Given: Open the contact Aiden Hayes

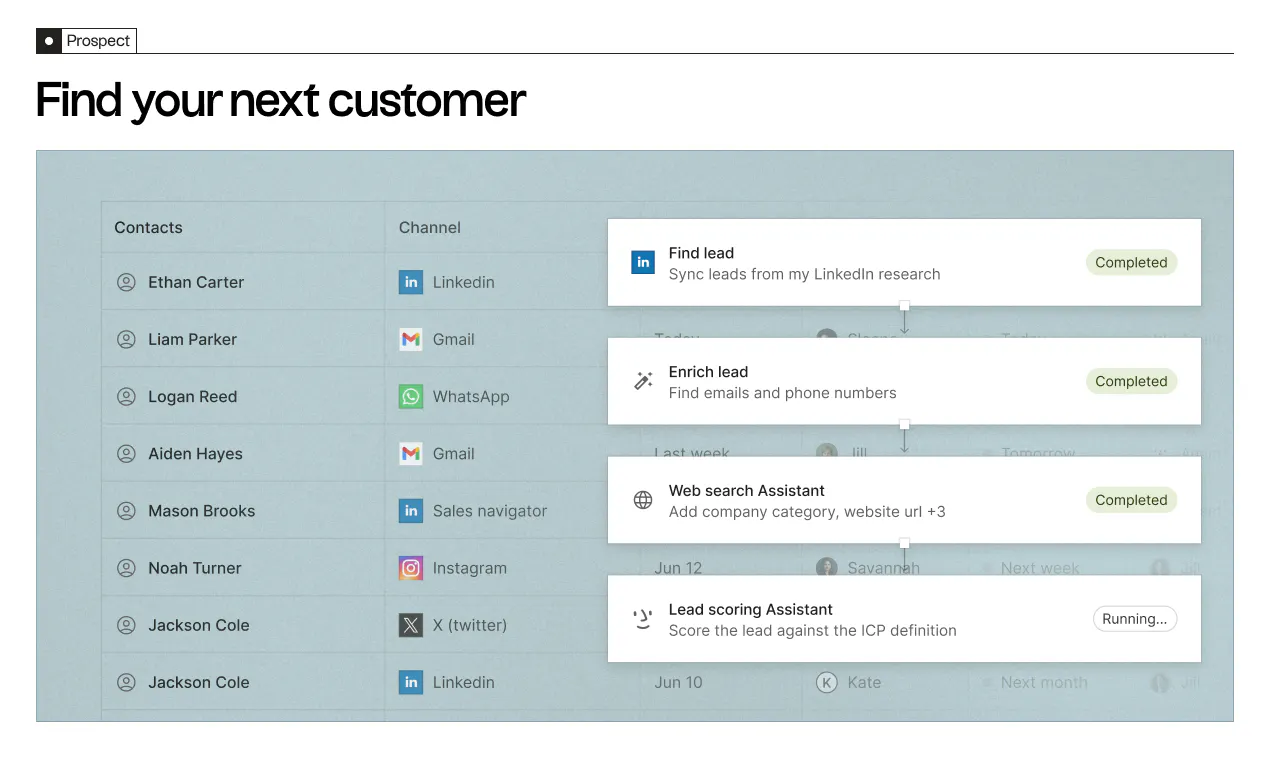Looking at the screenshot, I should 196,453.
